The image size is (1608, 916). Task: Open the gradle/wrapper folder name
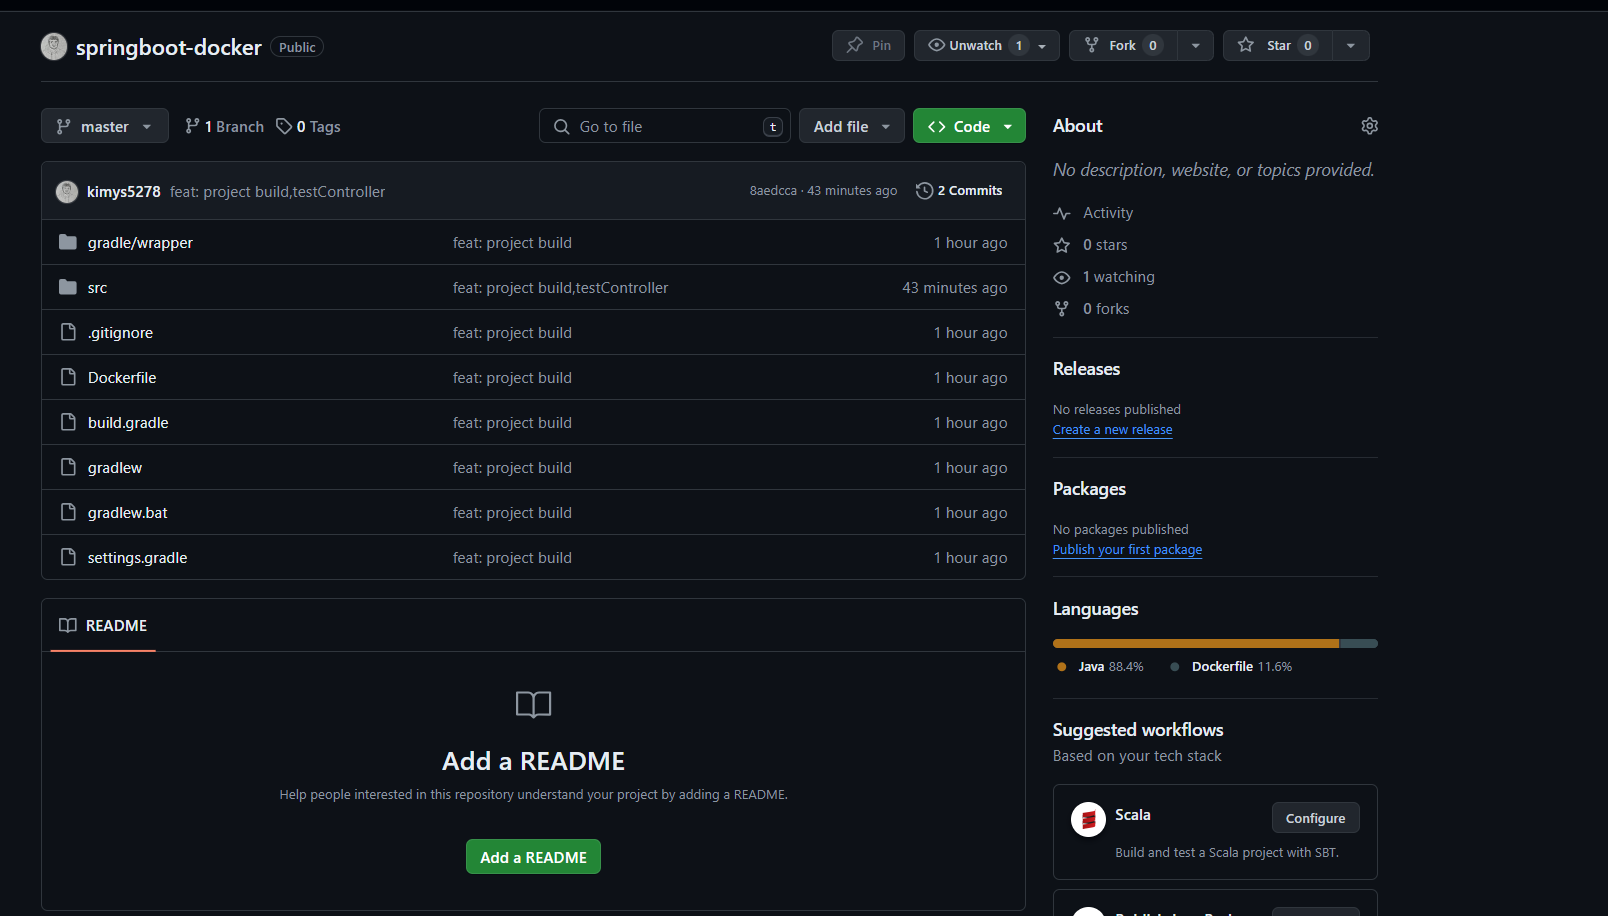click(140, 243)
